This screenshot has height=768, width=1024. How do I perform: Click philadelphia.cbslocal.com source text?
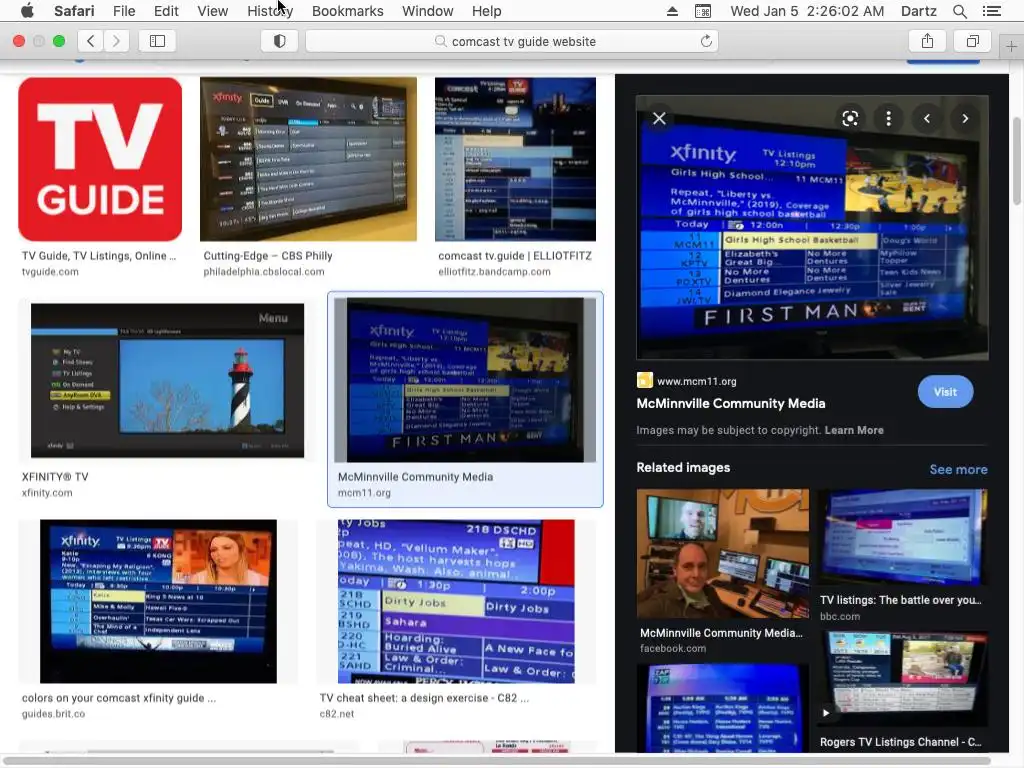point(264,272)
